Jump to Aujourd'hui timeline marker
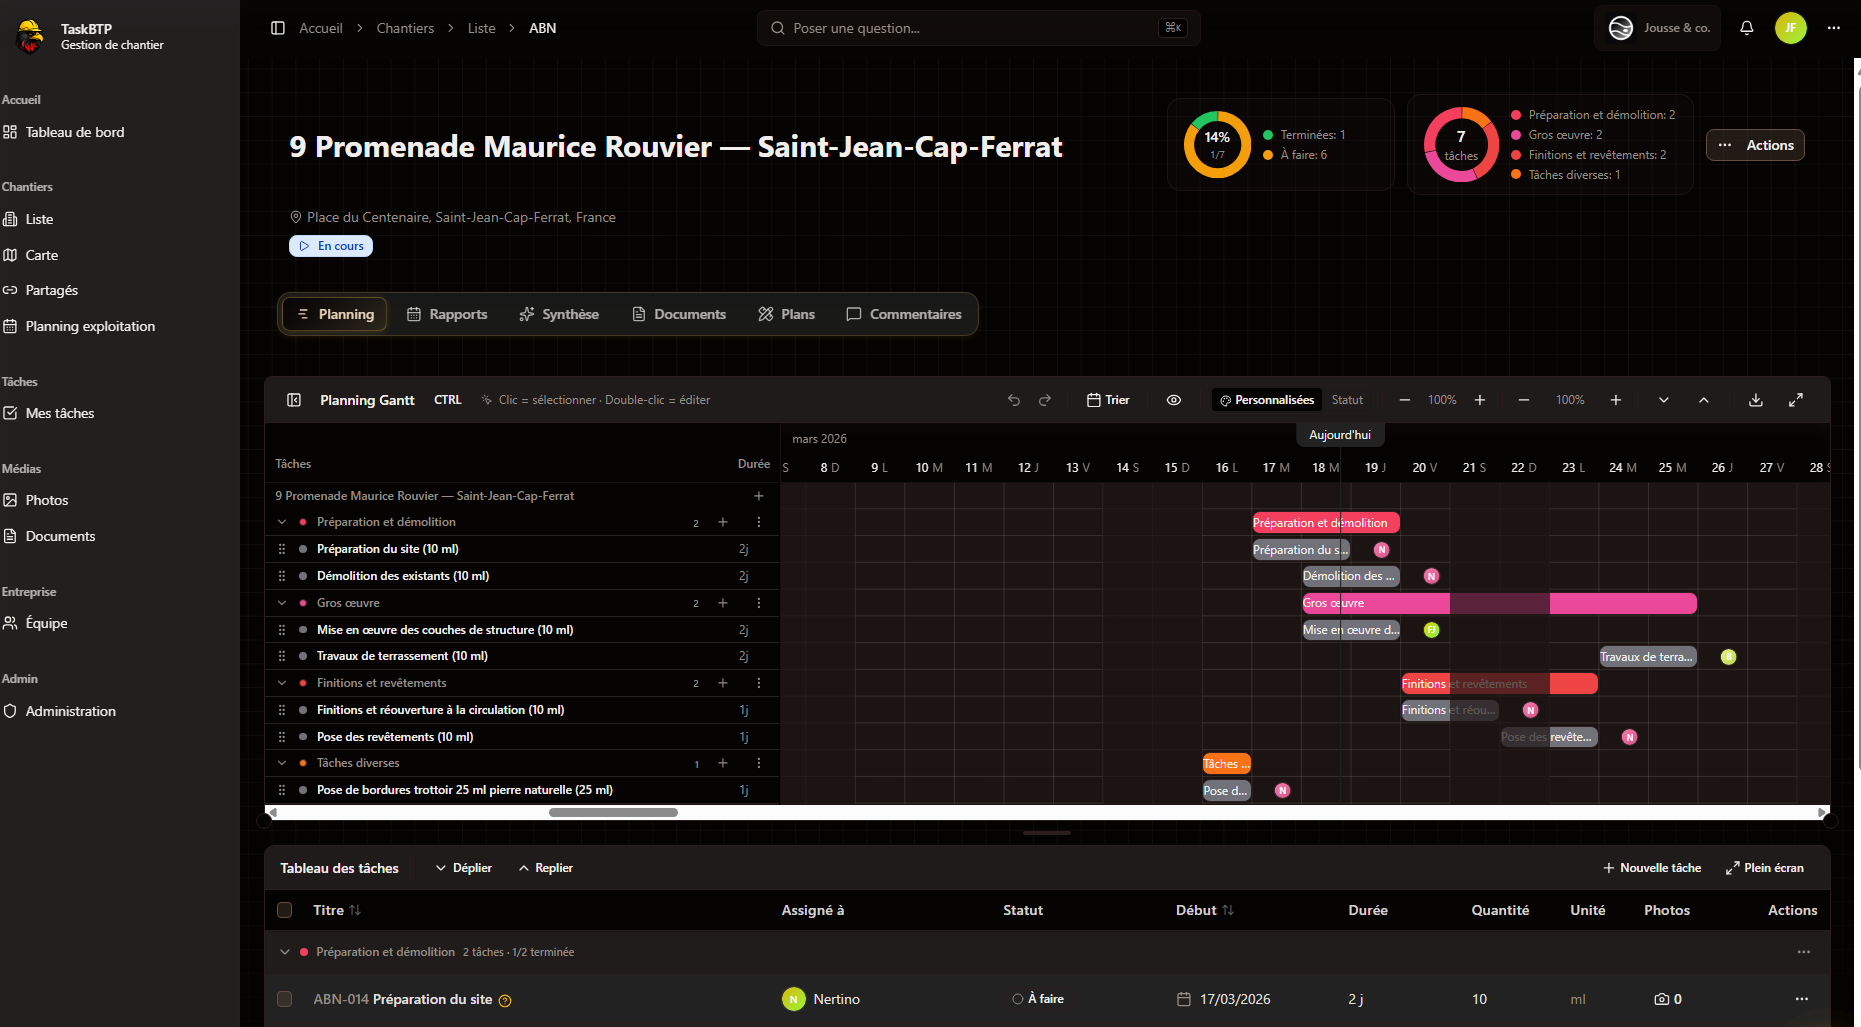Image resolution: width=1861 pixels, height=1027 pixels. pyautogui.click(x=1339, y=435)
